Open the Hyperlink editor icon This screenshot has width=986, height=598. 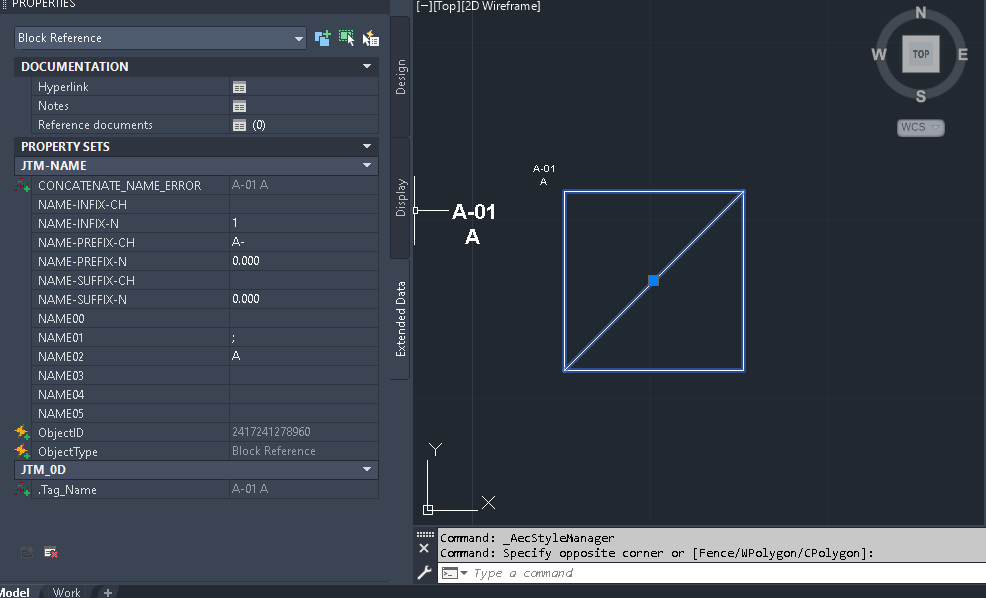239,87
